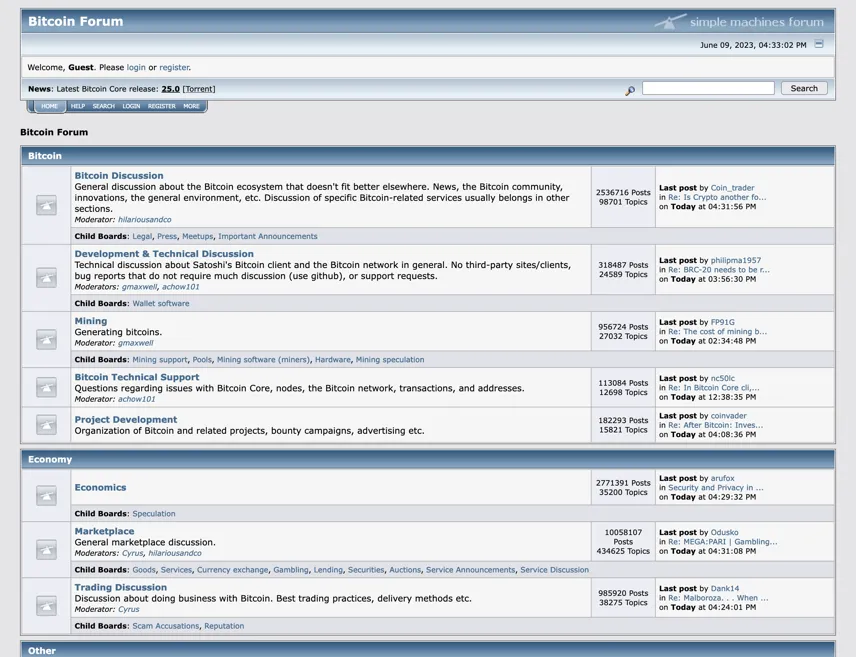The image size is (856, 657).
Task: Open the Reputation child board
Action: pos(224,626)
